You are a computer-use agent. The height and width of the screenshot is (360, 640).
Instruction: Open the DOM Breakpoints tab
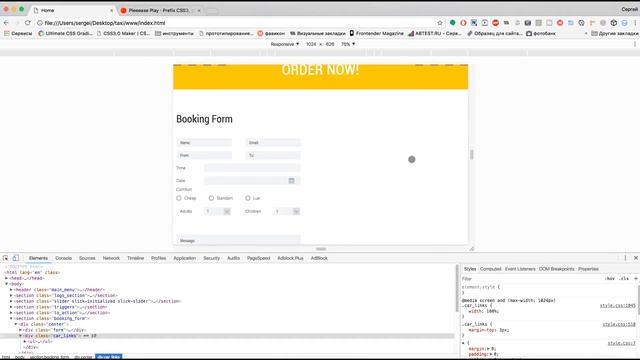click(556, 269)
